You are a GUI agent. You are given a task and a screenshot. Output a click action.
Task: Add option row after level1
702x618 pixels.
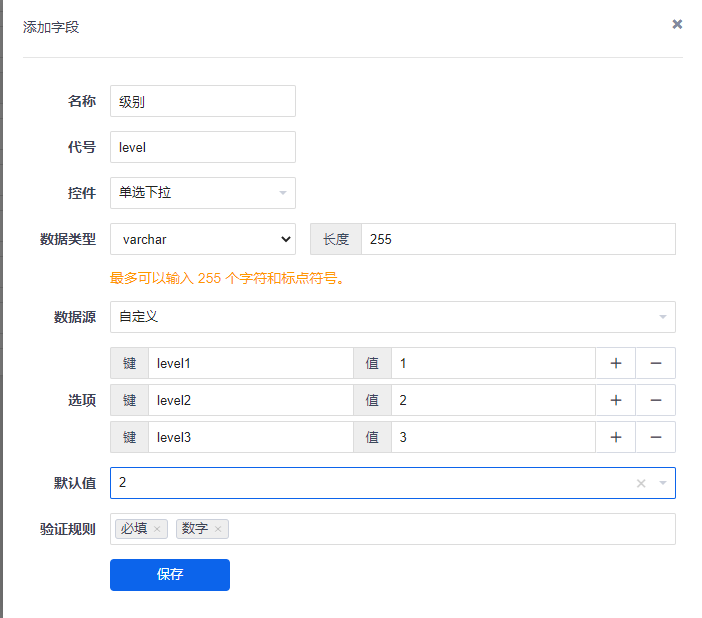point(616,363)
